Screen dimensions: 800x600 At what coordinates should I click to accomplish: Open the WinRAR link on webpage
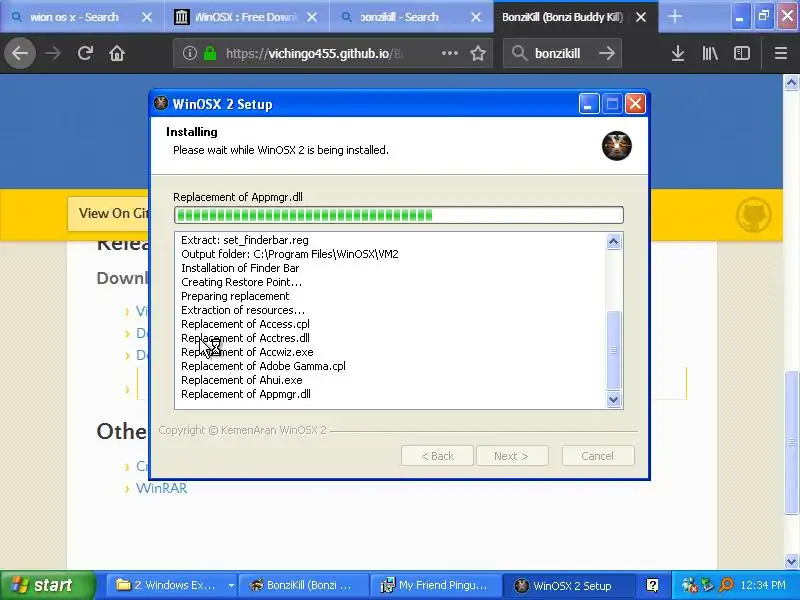pos(161,488)
